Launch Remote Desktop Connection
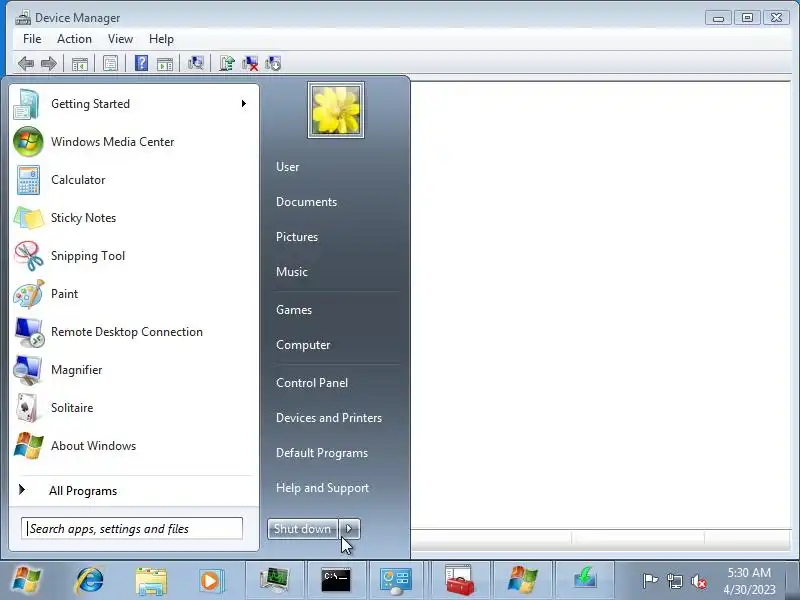This screenshot has height=600, width=800. click(134, 332)
